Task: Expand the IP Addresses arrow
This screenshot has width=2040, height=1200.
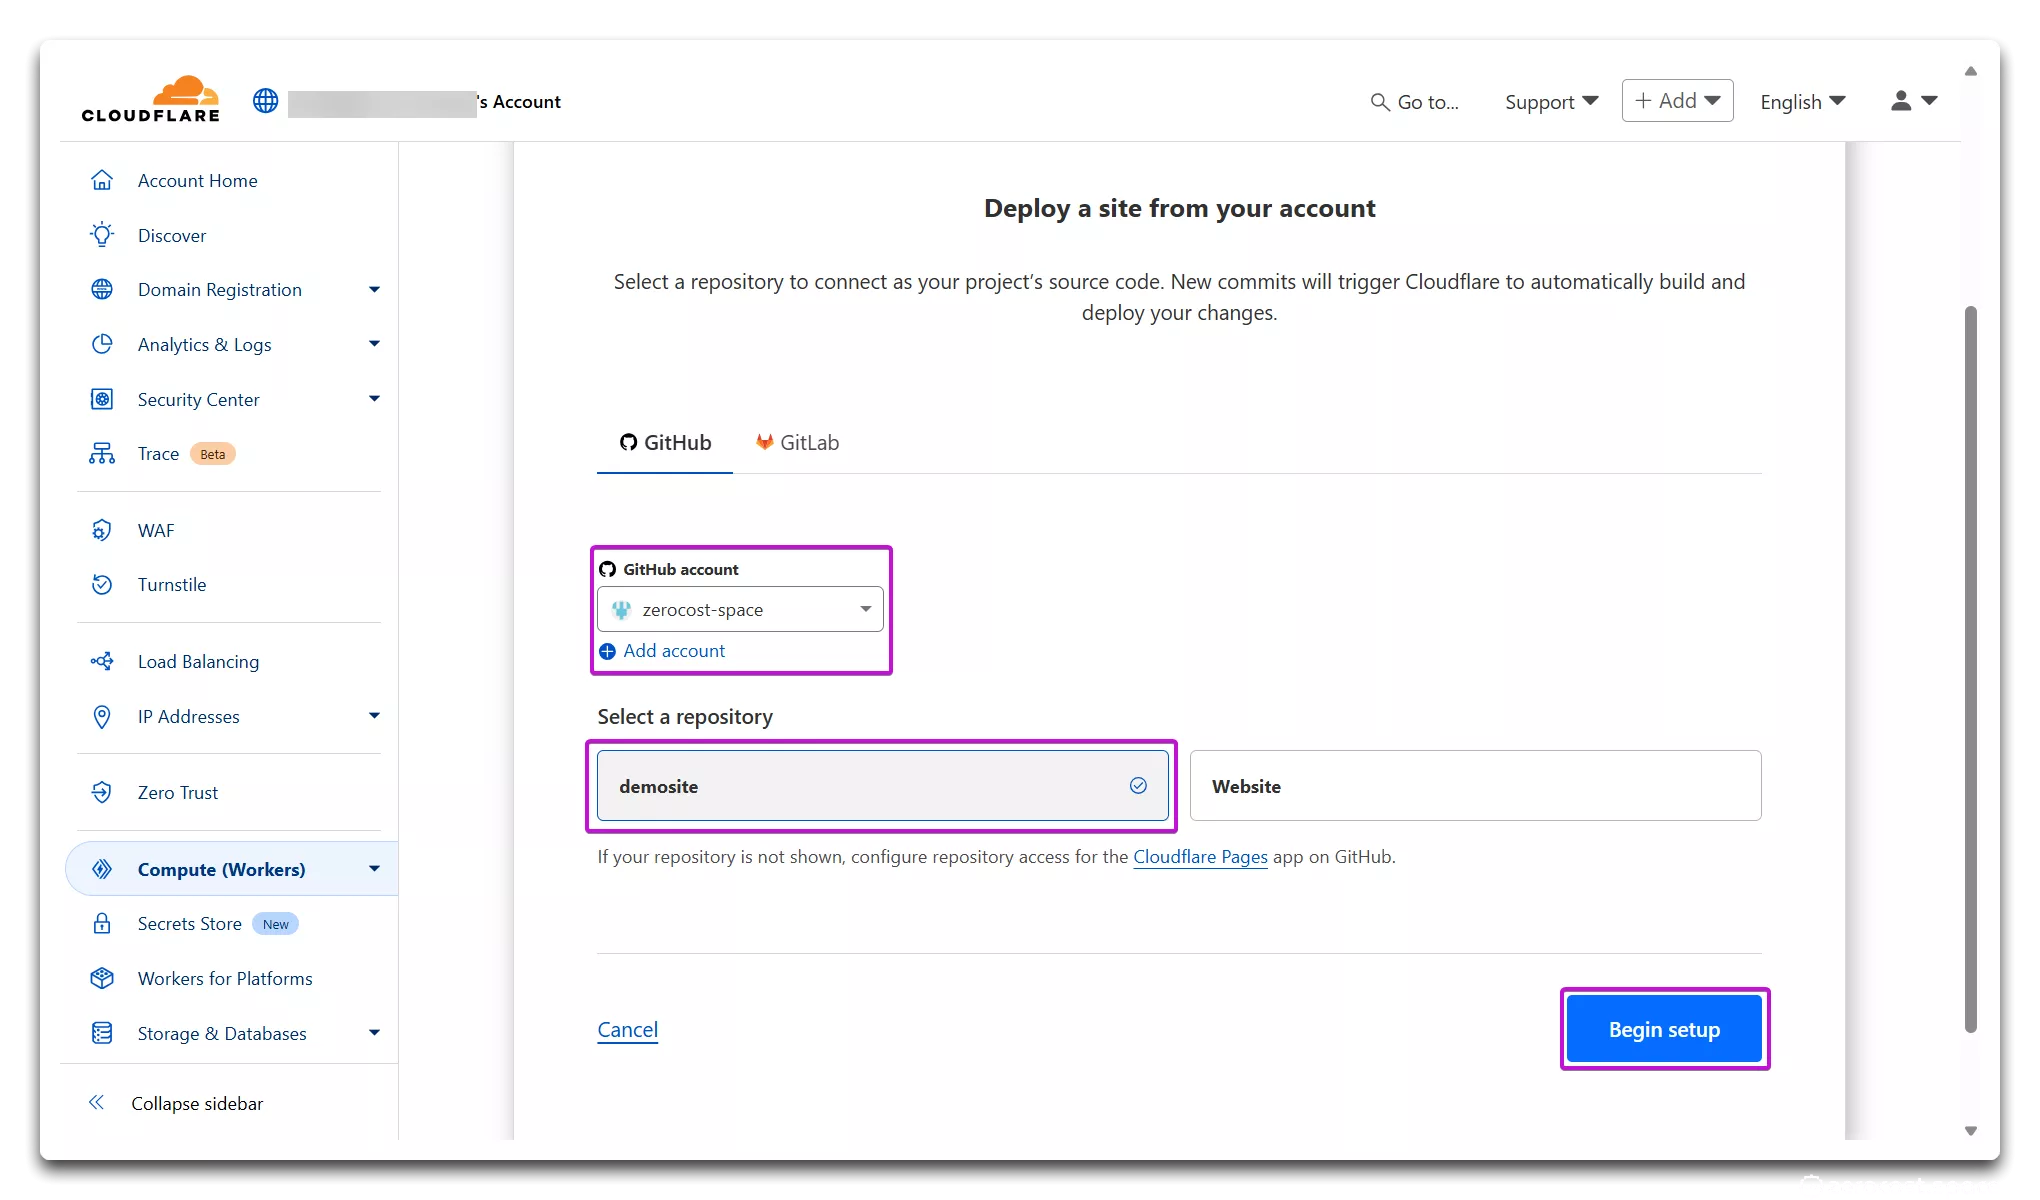Action: coord(374,716)
